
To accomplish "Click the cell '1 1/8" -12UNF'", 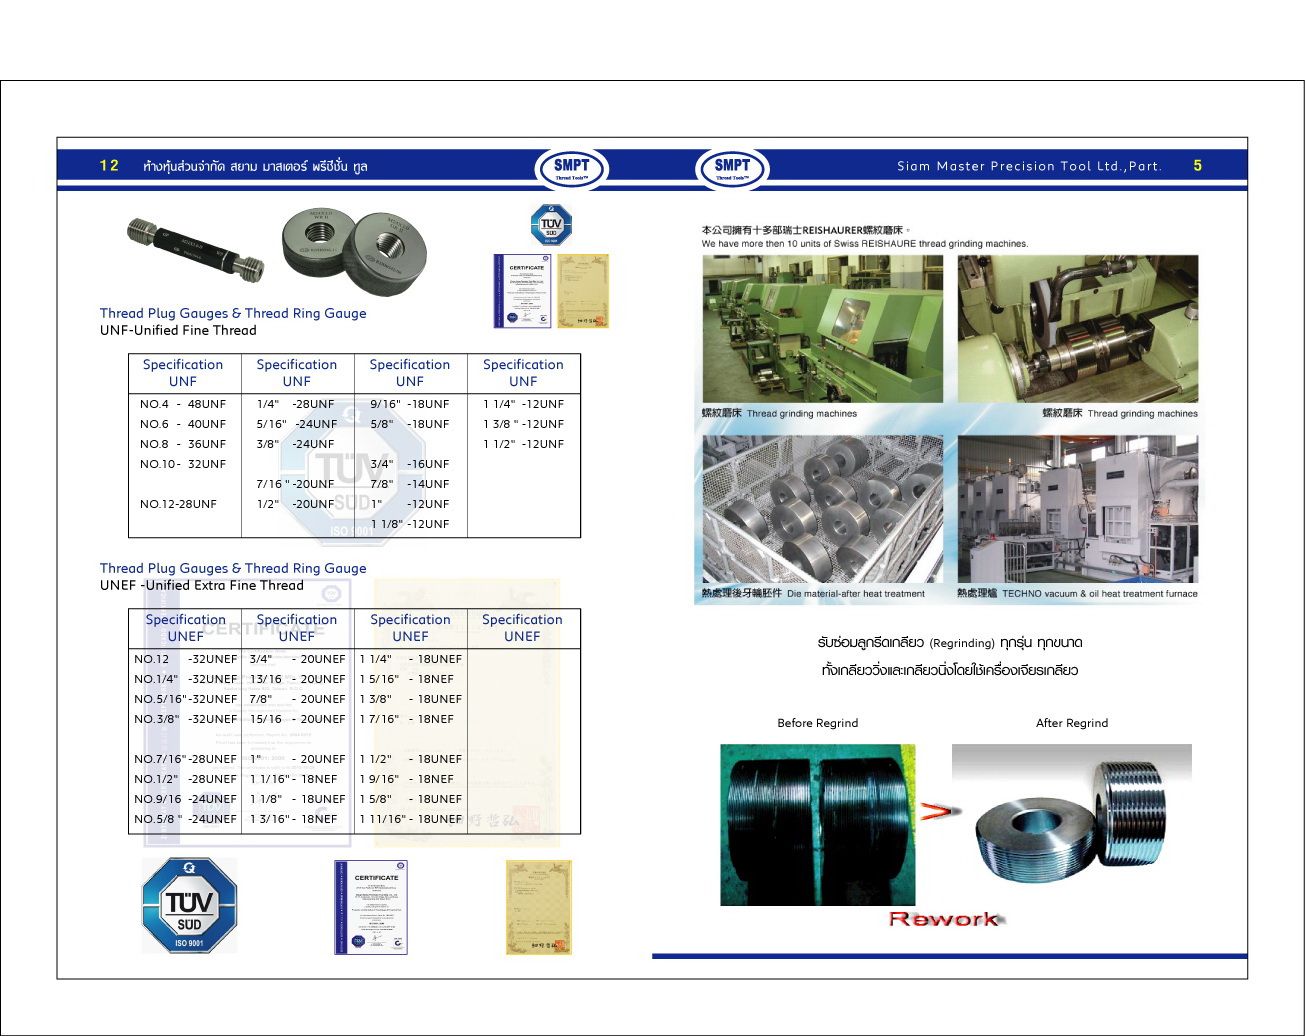I will (410, 524).
